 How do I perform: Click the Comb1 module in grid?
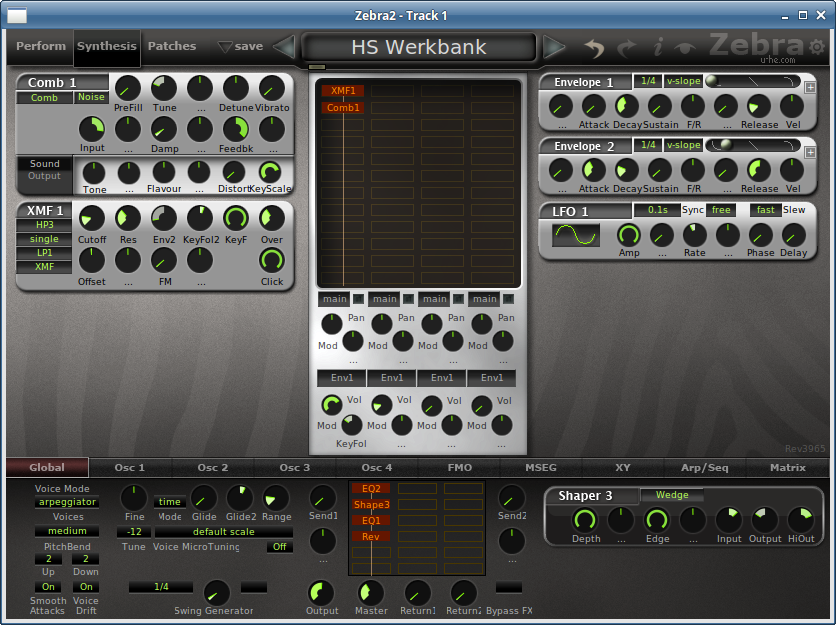pos(343,108)
